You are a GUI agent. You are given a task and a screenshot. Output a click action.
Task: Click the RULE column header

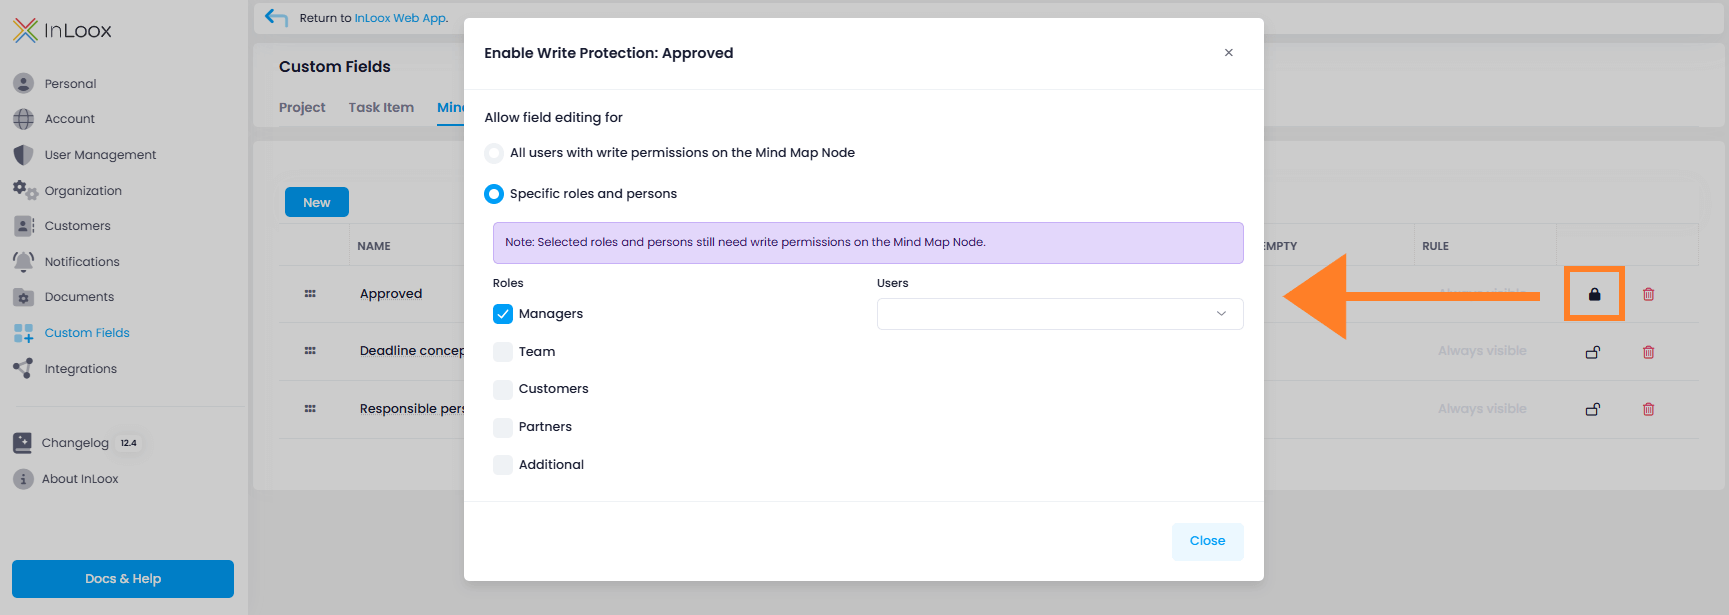tap(1435, 246)
